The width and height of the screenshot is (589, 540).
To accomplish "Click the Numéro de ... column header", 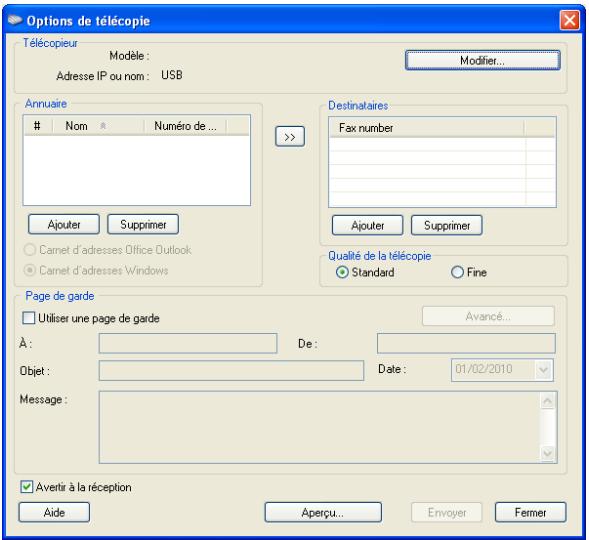I will point(185,126).
